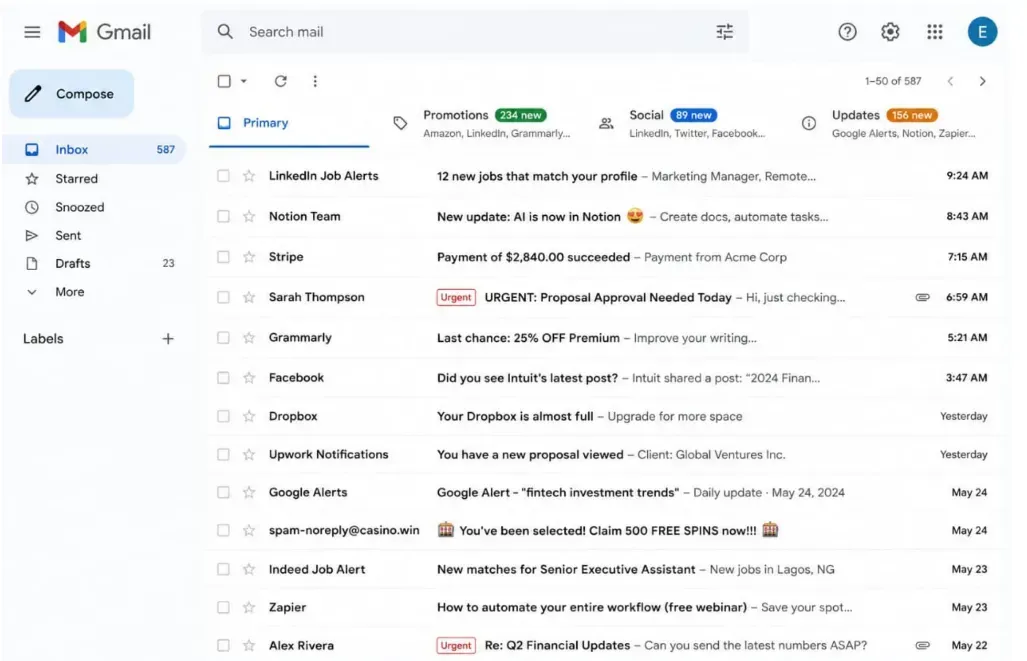Star the Facebook email
The image size is (1027, 661).
(x=249, y=377)
